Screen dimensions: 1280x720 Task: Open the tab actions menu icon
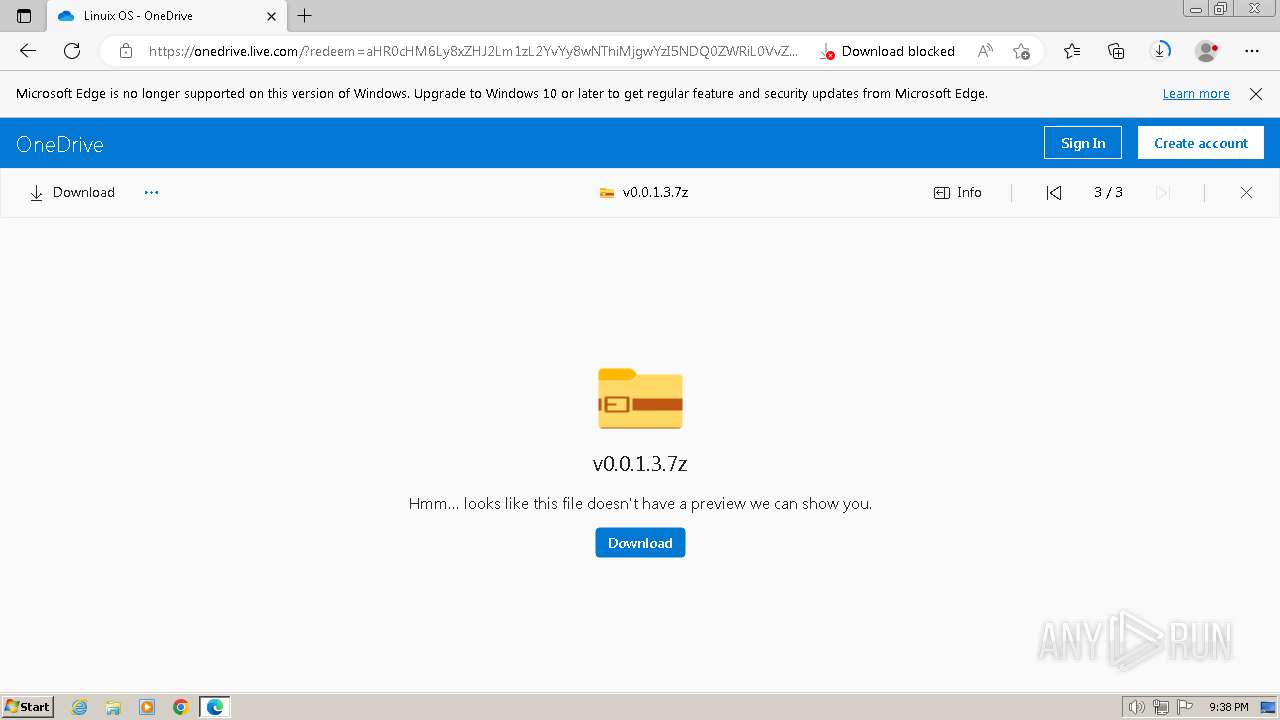[x=24, y=16]
